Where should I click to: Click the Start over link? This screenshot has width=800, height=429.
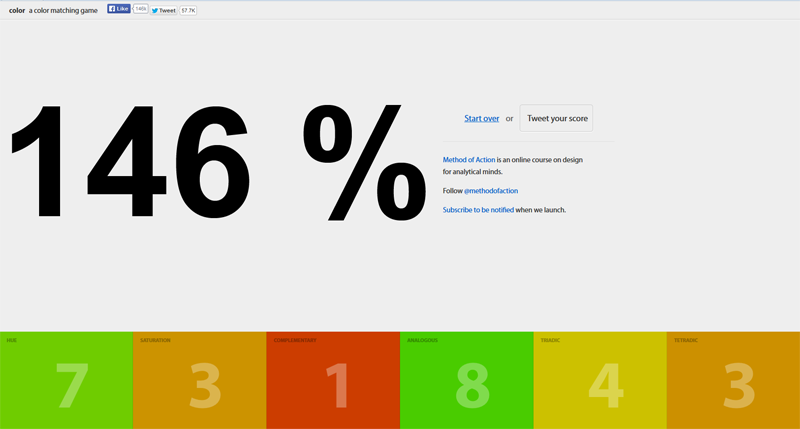pyautogui.click(x=481, y=118)
